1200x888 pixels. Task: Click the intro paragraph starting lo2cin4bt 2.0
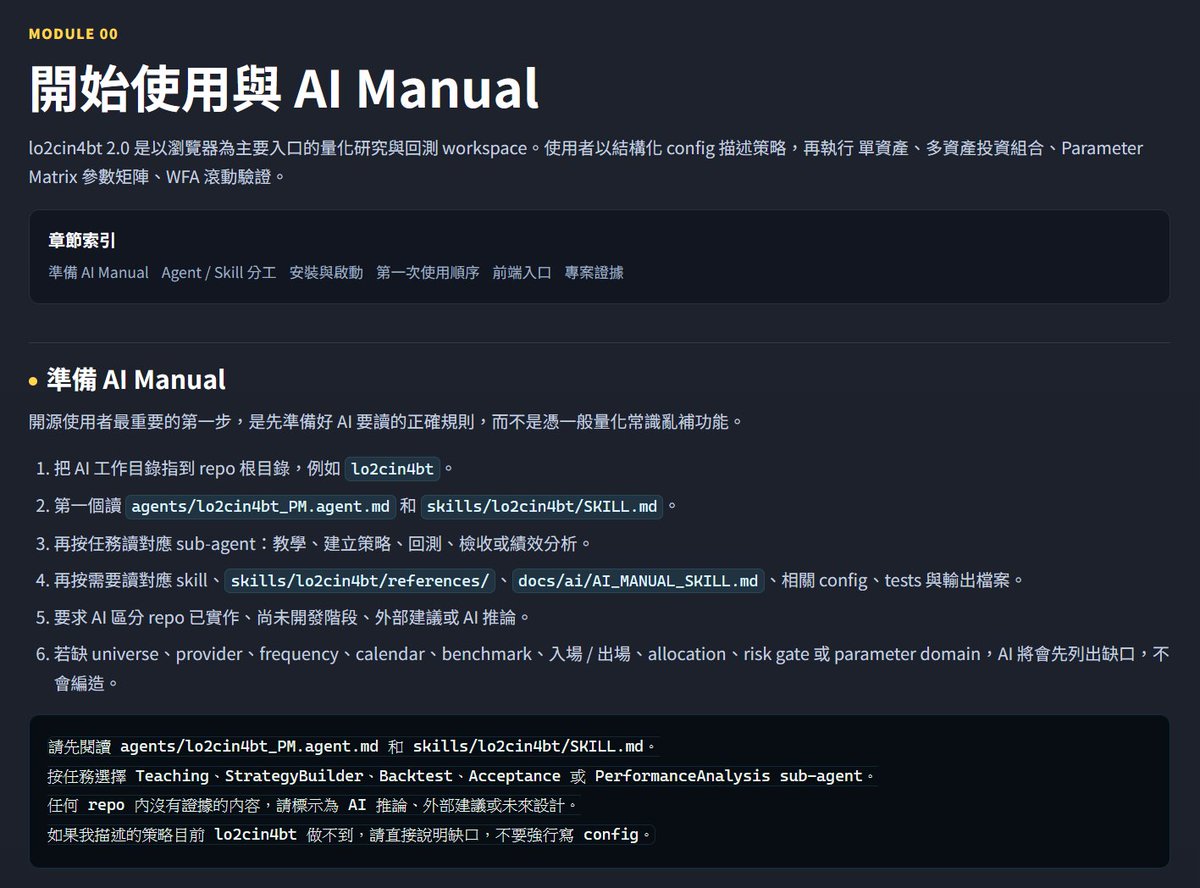click(x=586, y=162)
